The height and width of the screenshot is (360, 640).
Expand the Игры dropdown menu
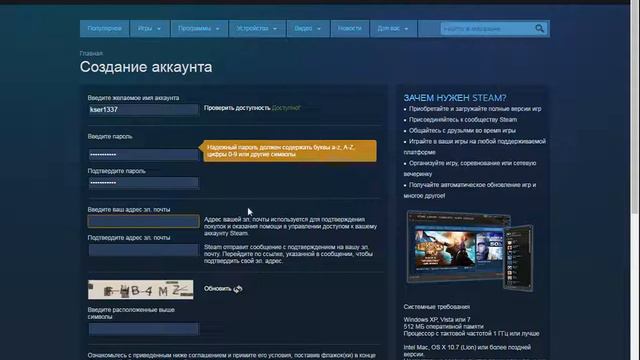(150, 29)
